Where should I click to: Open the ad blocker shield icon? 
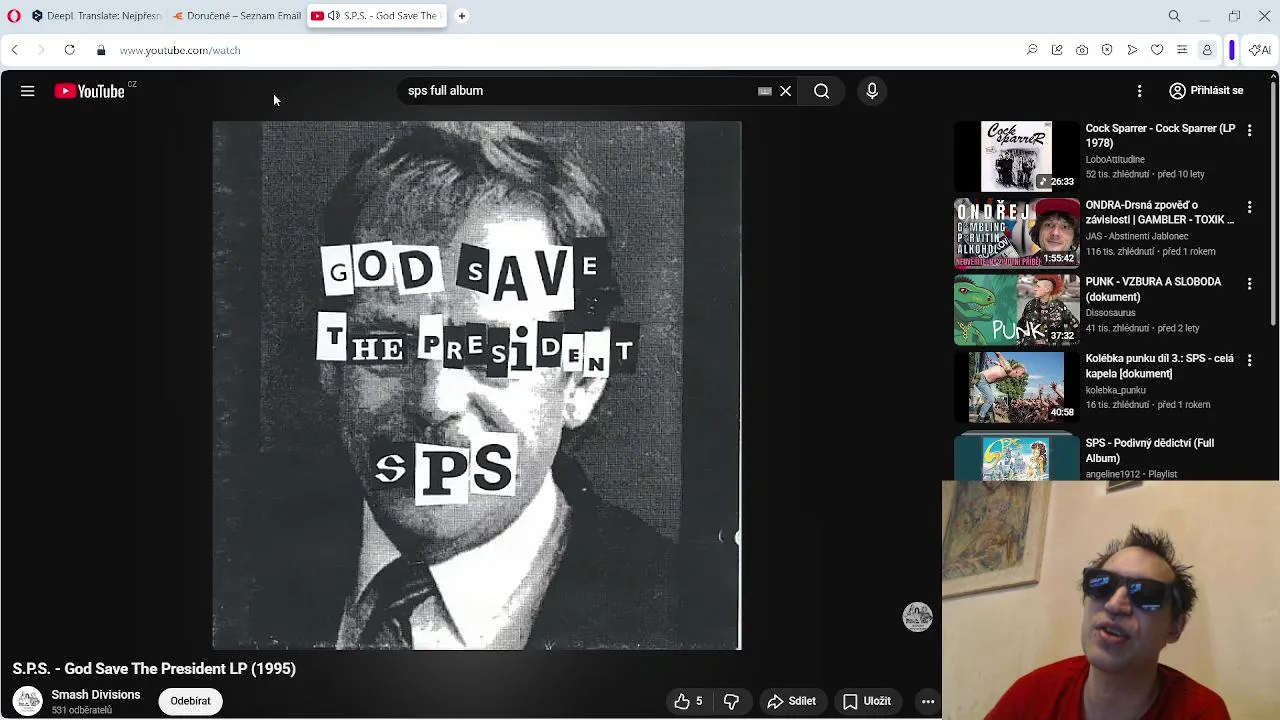coord(1107,50)
